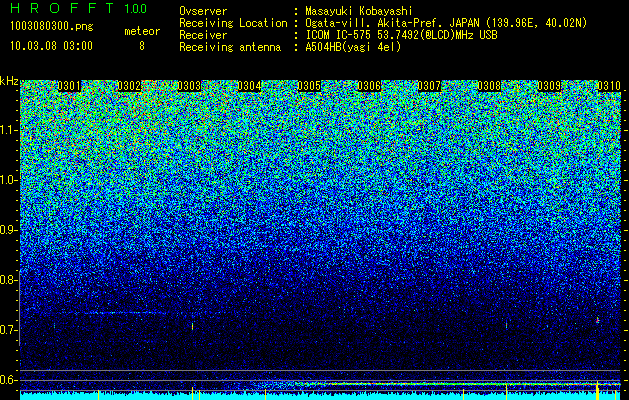Click the 0310 time marker
629x400 pixels.
[609, 86]
